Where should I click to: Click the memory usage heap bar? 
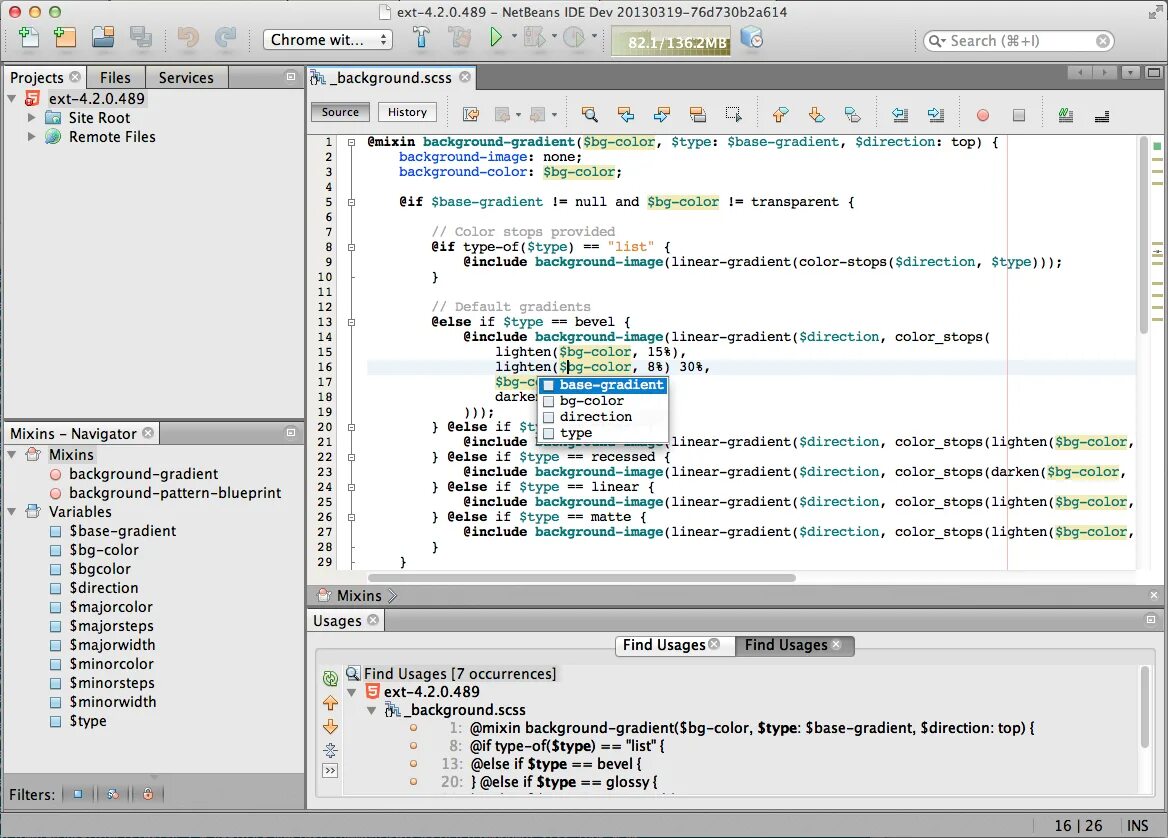coord(671,42)
